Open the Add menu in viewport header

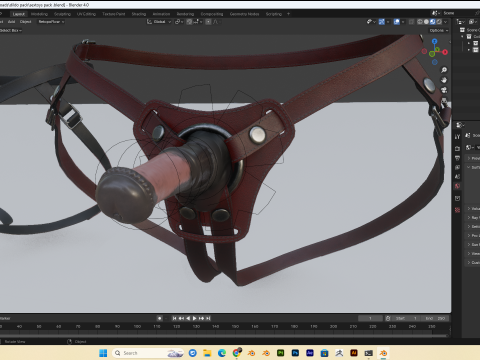[12, 22]
